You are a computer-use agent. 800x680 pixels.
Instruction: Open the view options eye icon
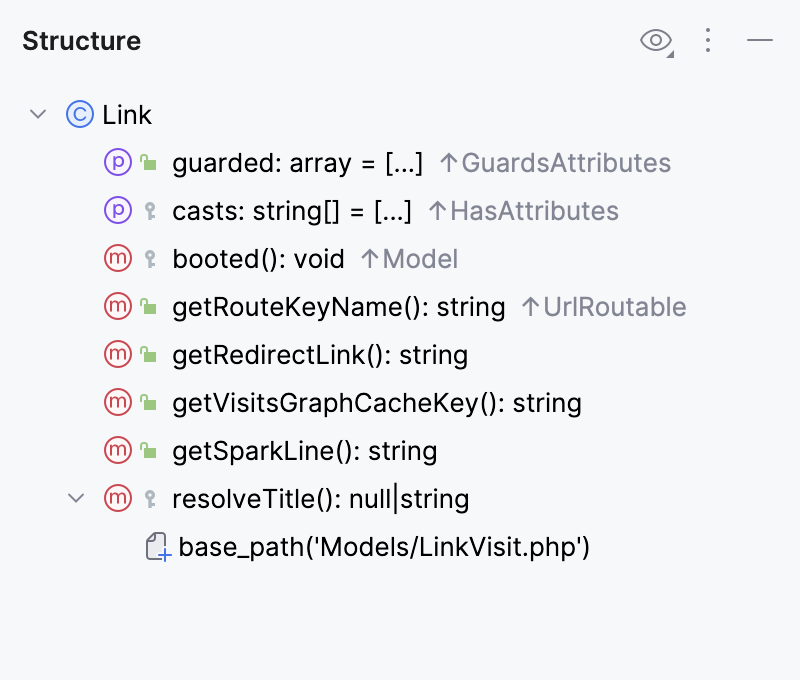coord(655,40)
